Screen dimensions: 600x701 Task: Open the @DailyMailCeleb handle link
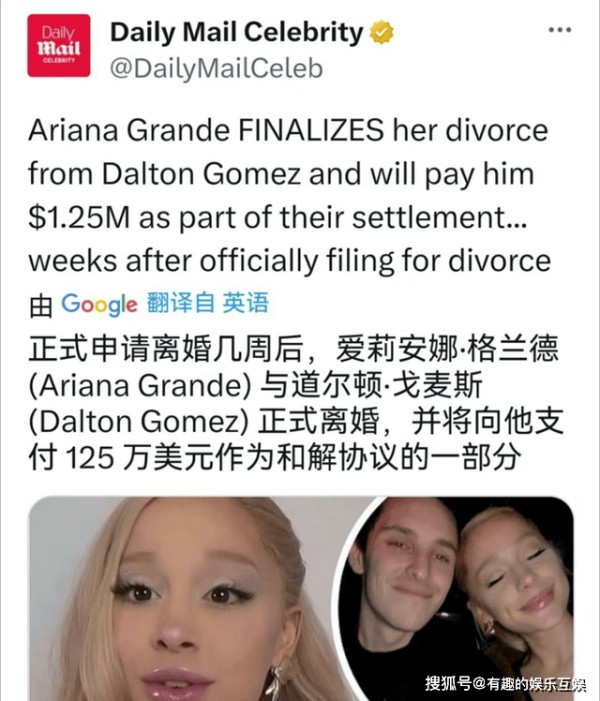[x=216, y=69]
